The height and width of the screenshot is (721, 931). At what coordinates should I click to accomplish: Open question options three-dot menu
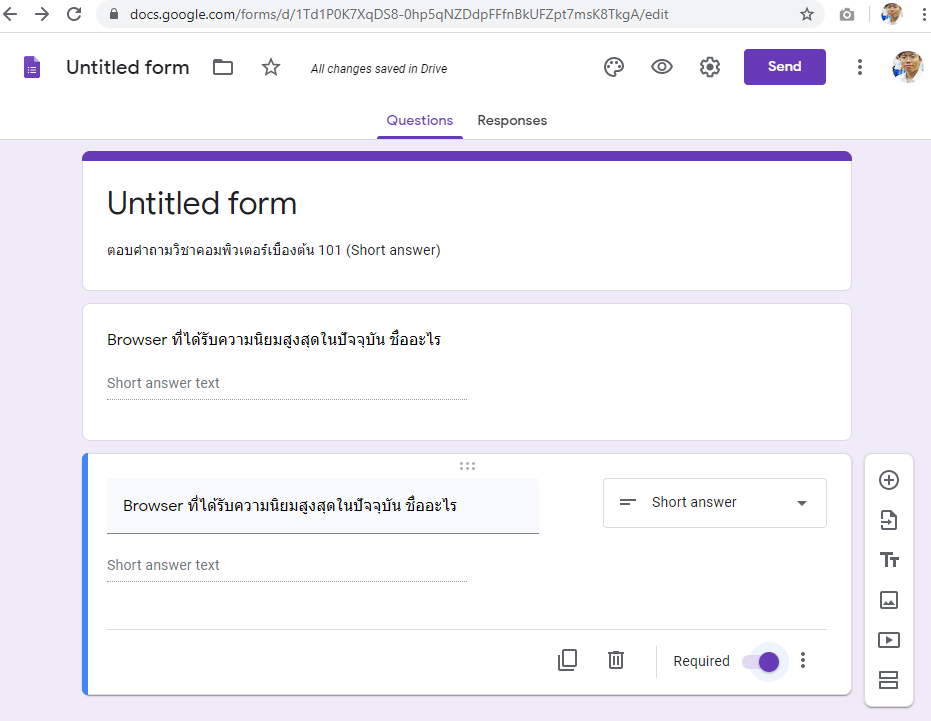802,661
